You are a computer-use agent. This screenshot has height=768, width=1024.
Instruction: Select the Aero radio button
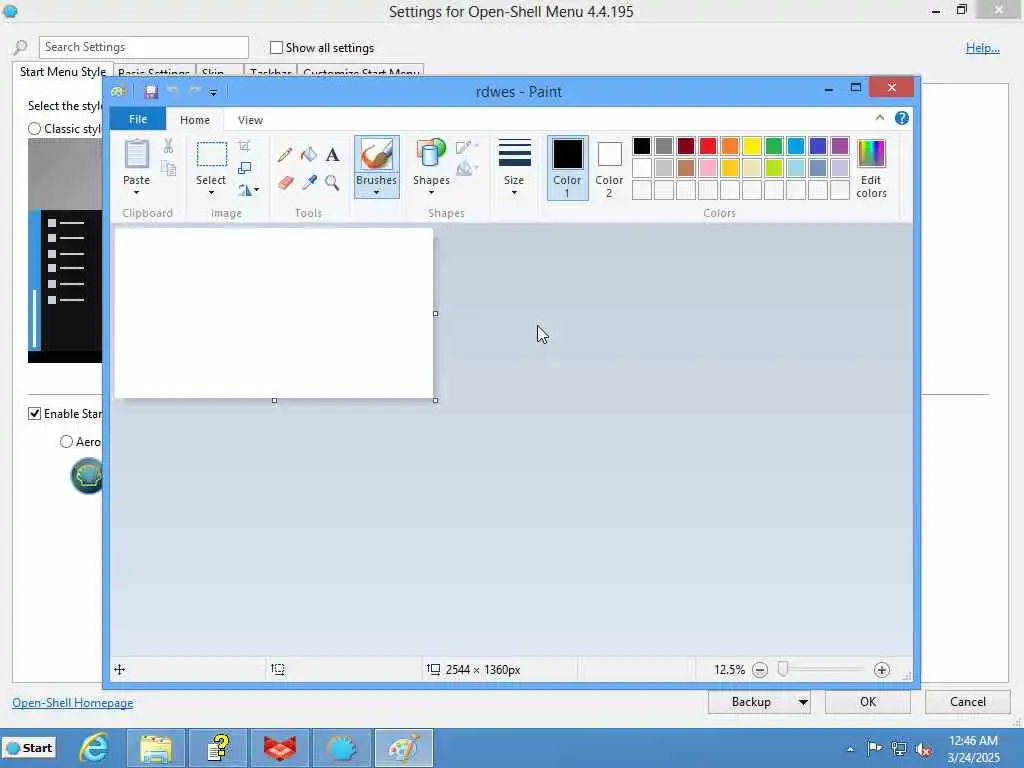66,441
